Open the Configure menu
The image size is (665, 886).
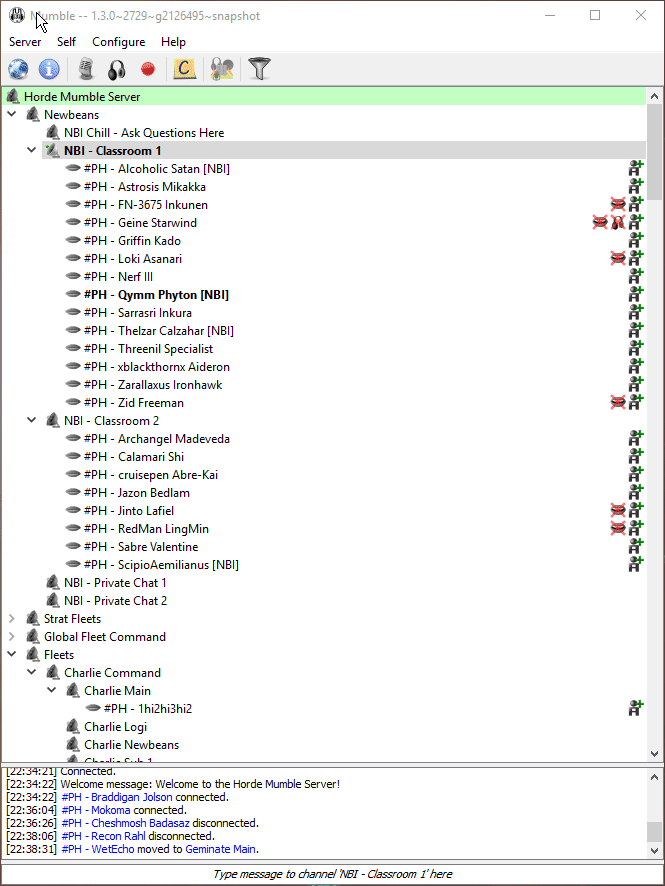118,42
